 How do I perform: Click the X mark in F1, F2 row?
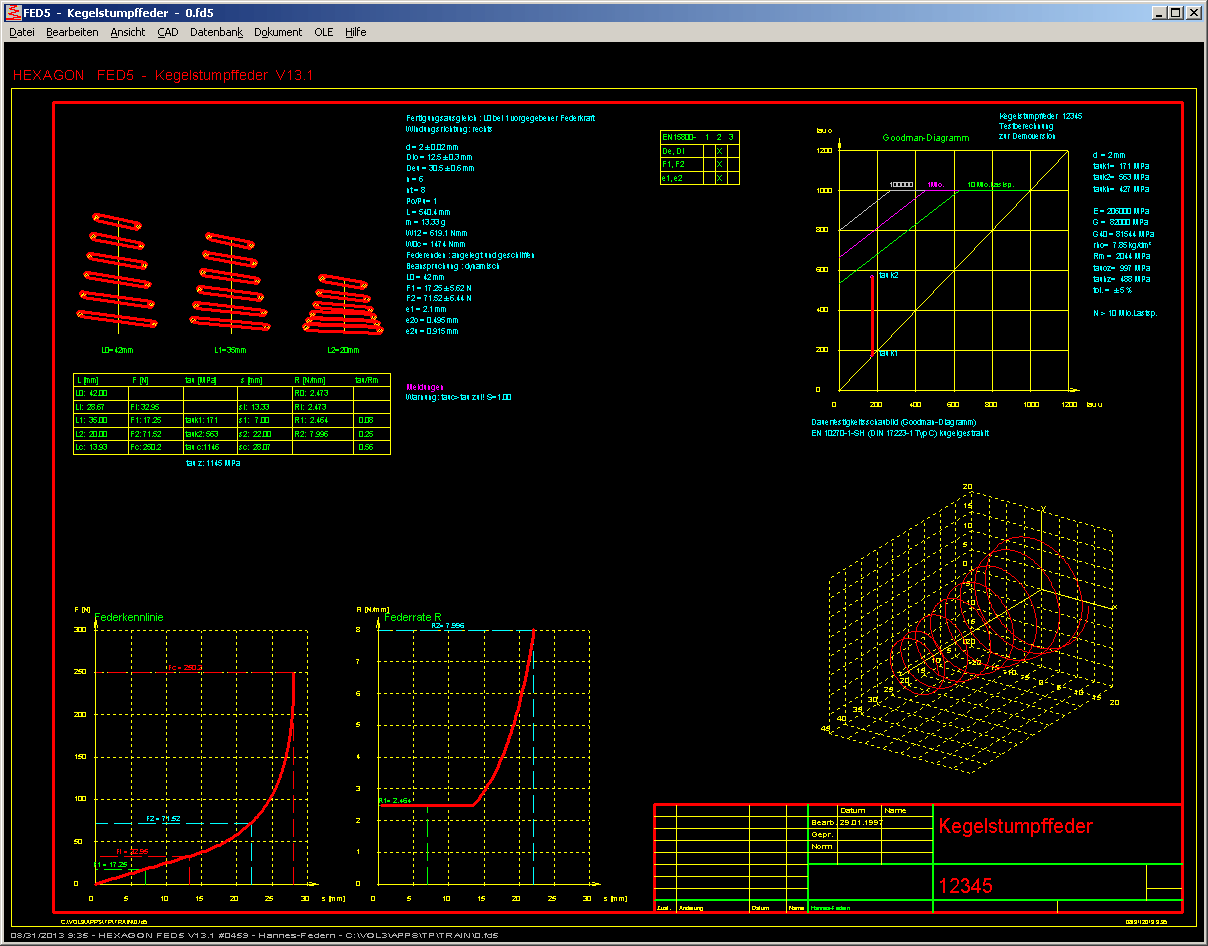(x=718, y=164)
